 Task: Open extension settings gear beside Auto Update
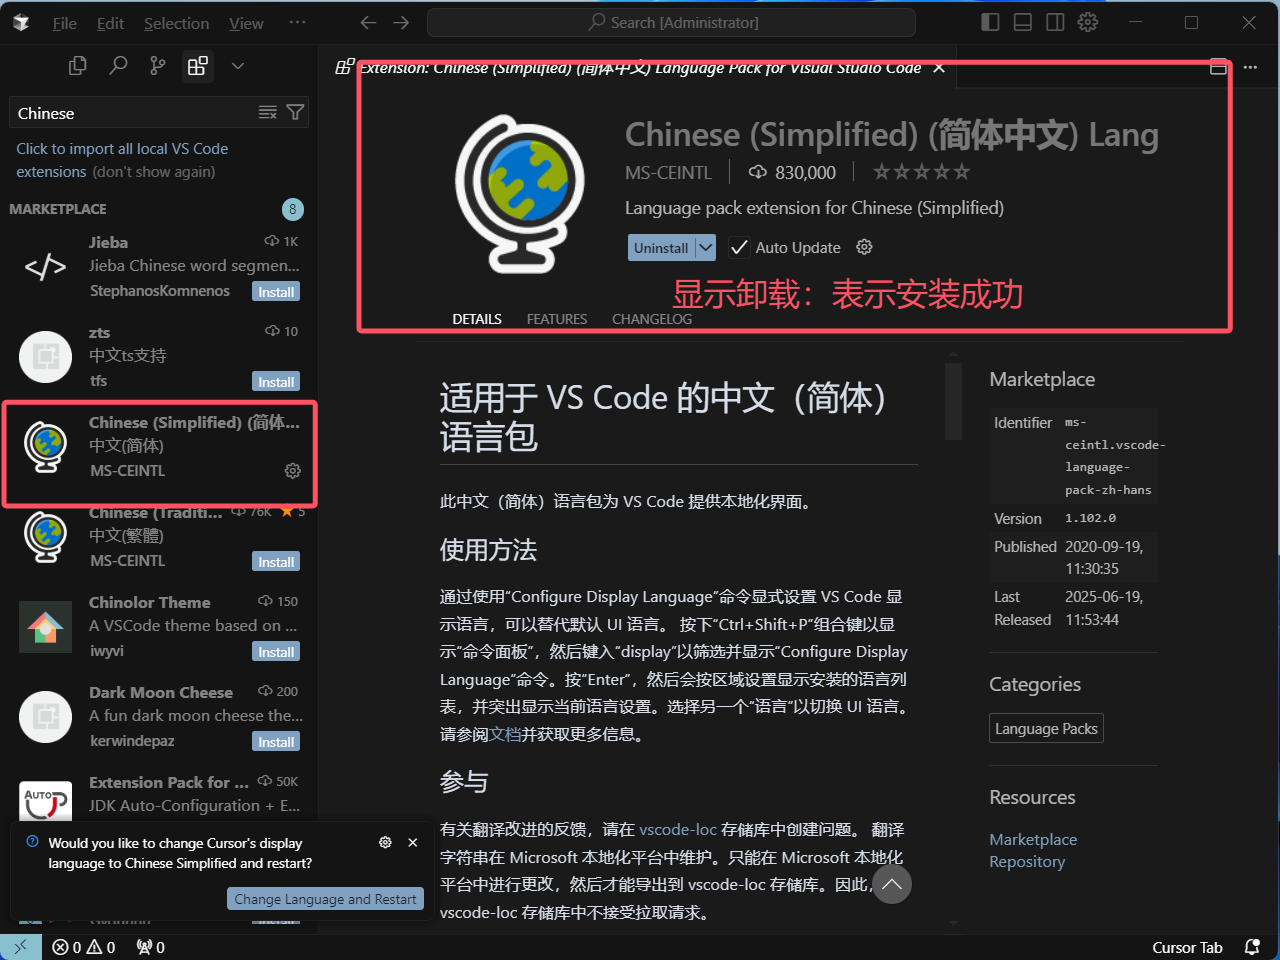tap(865, 247)
